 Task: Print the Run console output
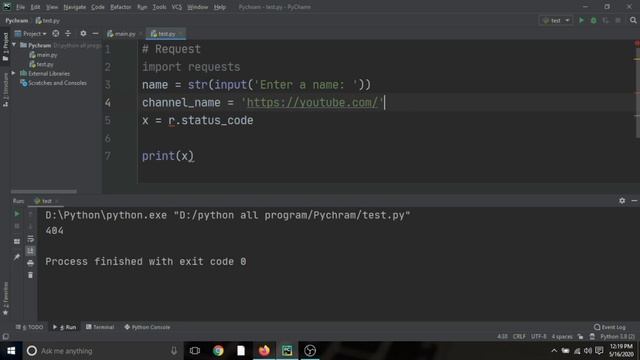(x=31, y=263)
